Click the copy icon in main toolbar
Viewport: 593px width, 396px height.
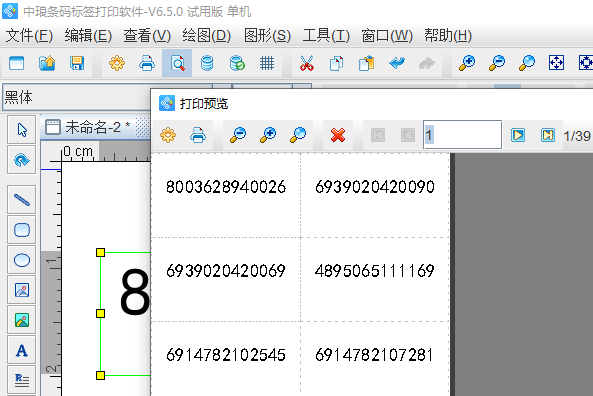coord(337,63)
